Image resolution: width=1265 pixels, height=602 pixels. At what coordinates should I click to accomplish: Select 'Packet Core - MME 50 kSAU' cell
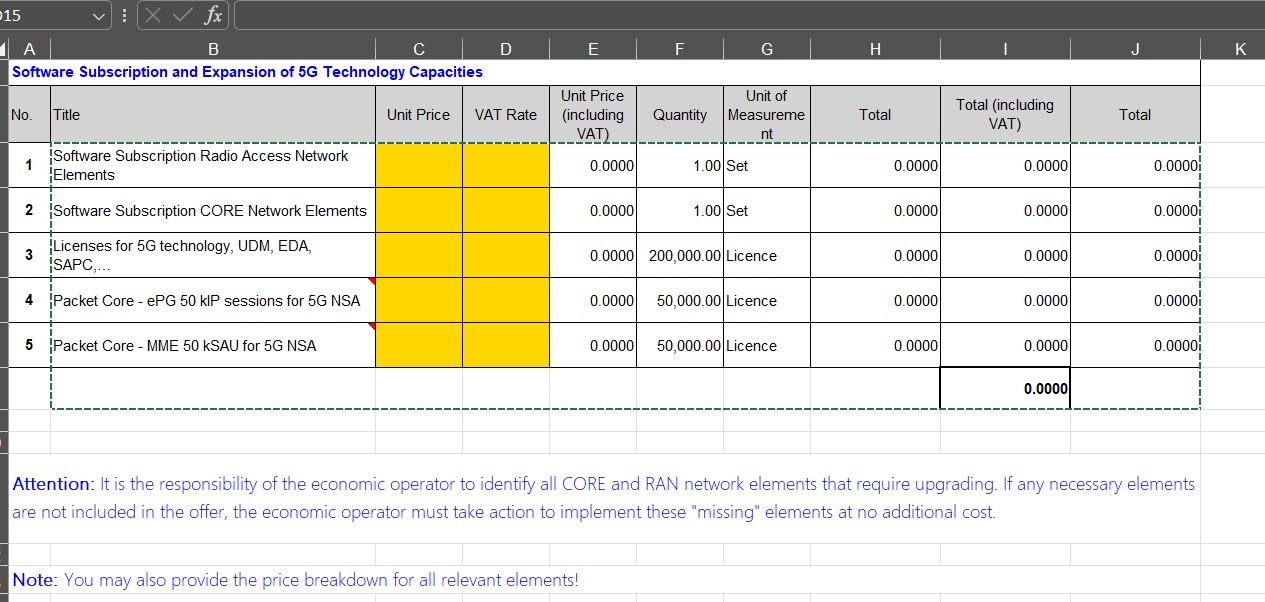click(213, 345)
